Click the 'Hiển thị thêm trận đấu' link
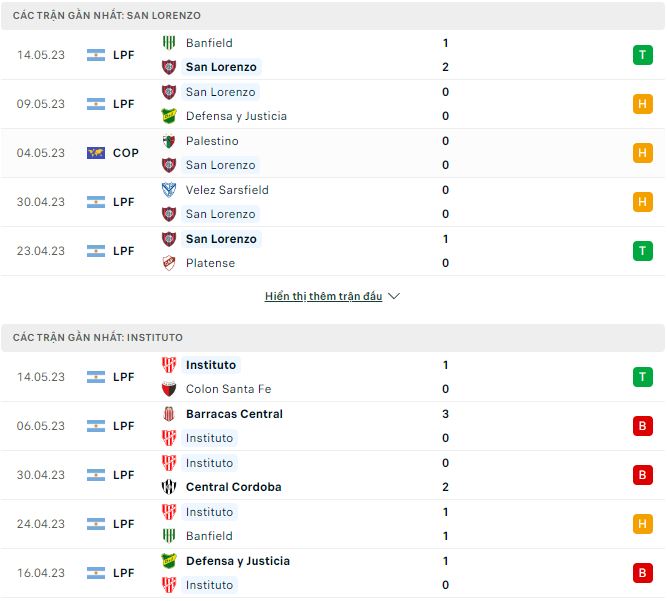The image size is (667, 601). [323, 297]
